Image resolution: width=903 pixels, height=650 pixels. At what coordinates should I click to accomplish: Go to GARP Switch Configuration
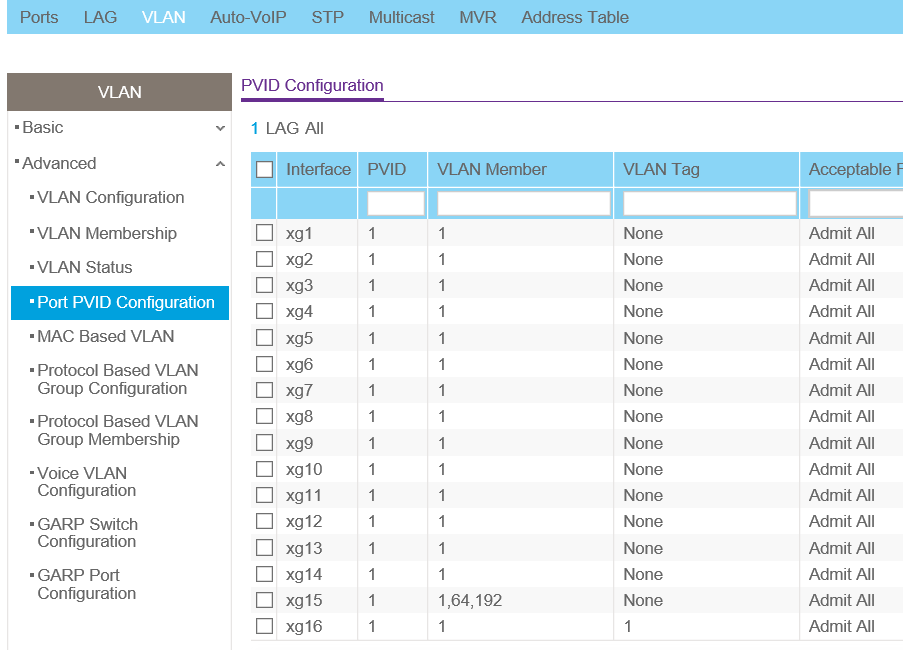pos(88,532)
